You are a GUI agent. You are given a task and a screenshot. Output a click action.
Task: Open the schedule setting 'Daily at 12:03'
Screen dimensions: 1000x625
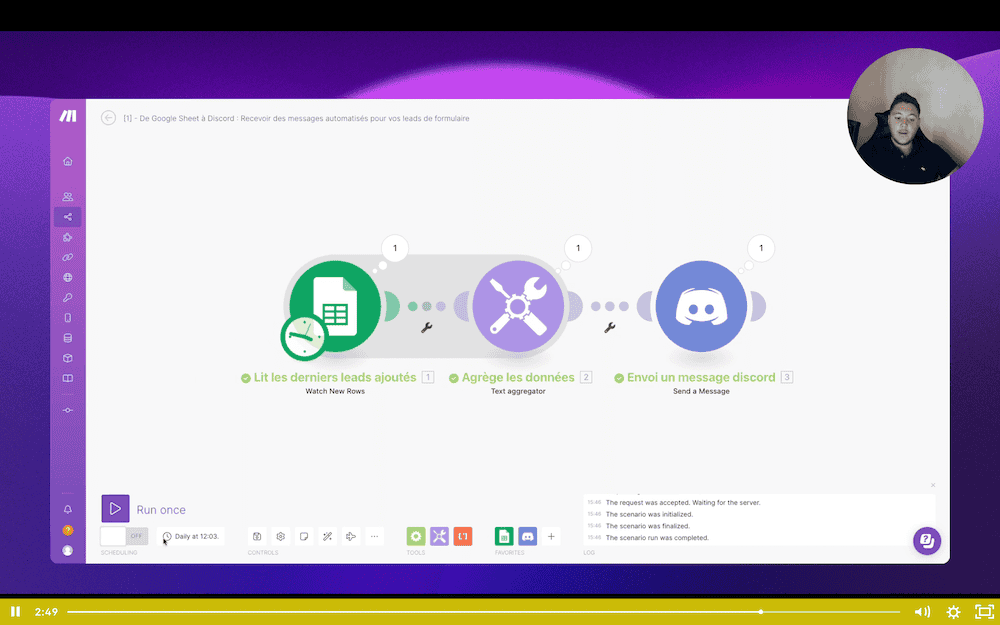point(191,536)
